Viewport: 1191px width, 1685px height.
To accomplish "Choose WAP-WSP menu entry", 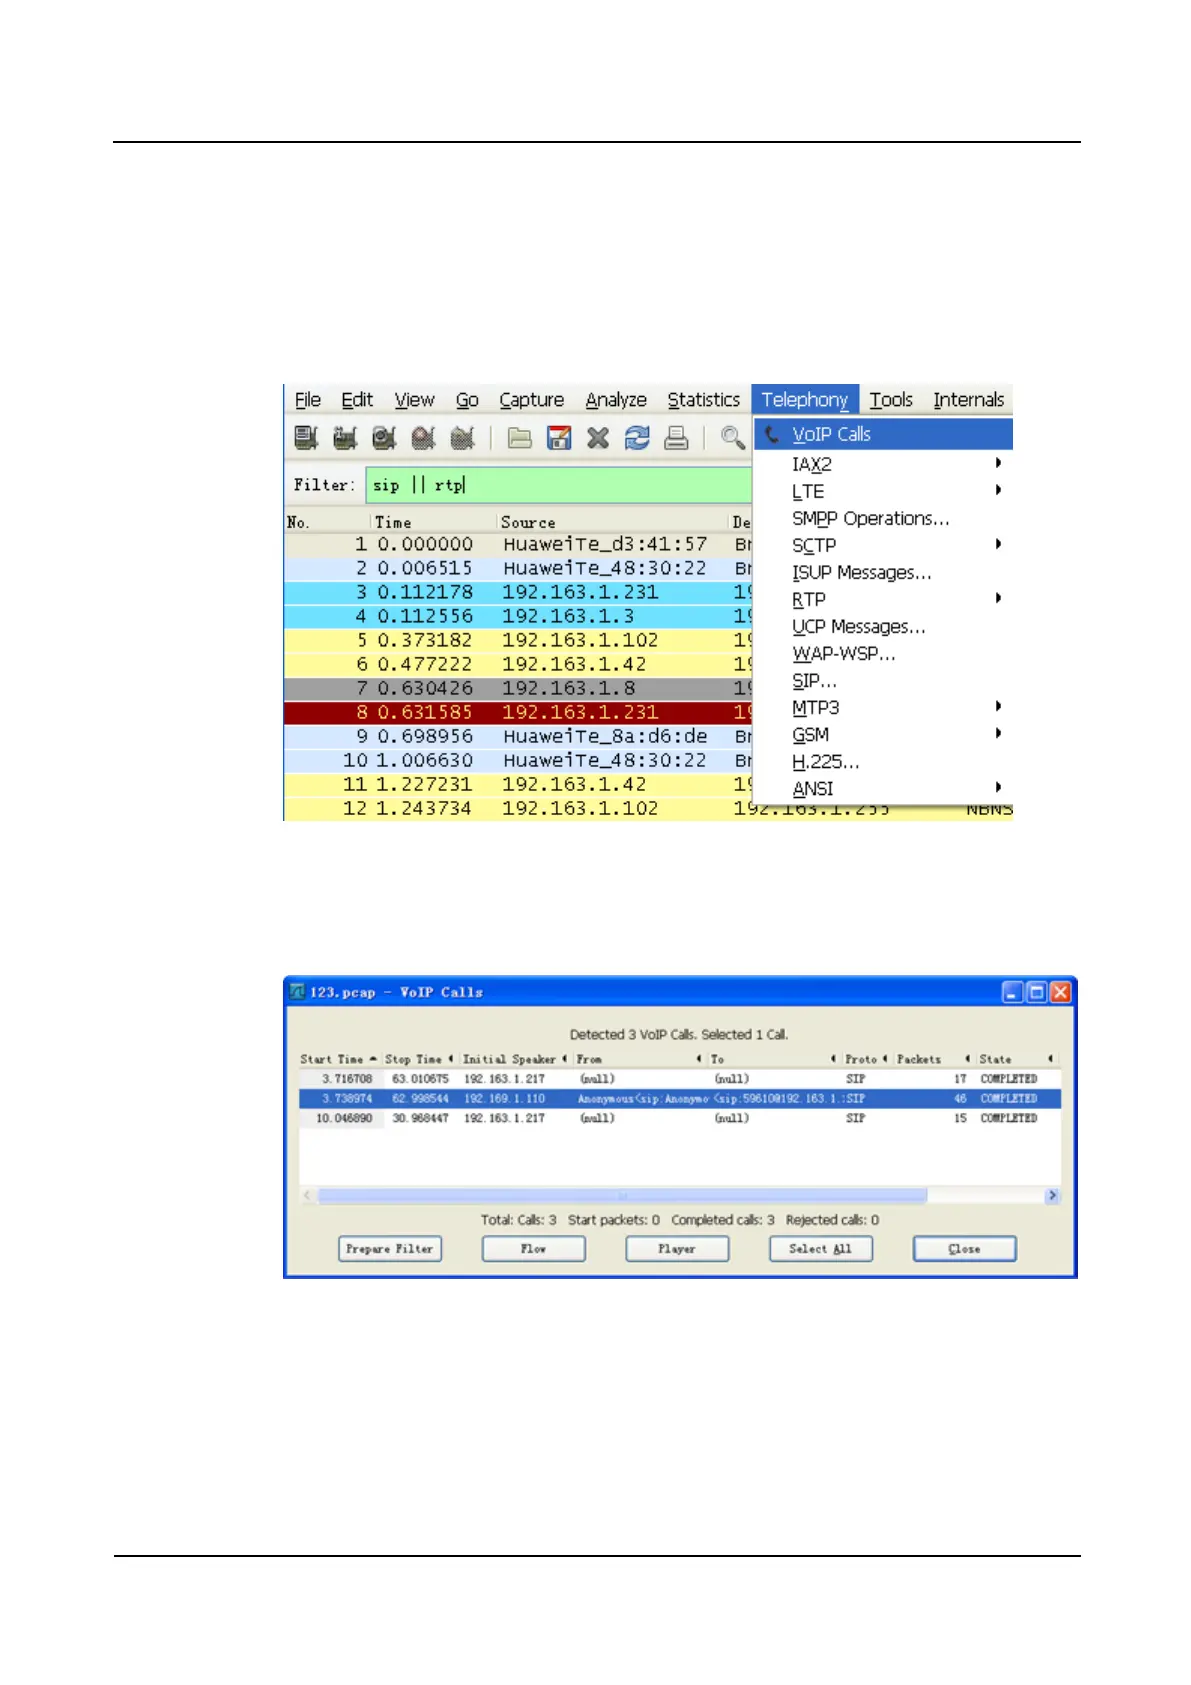I will click(884, 653).
